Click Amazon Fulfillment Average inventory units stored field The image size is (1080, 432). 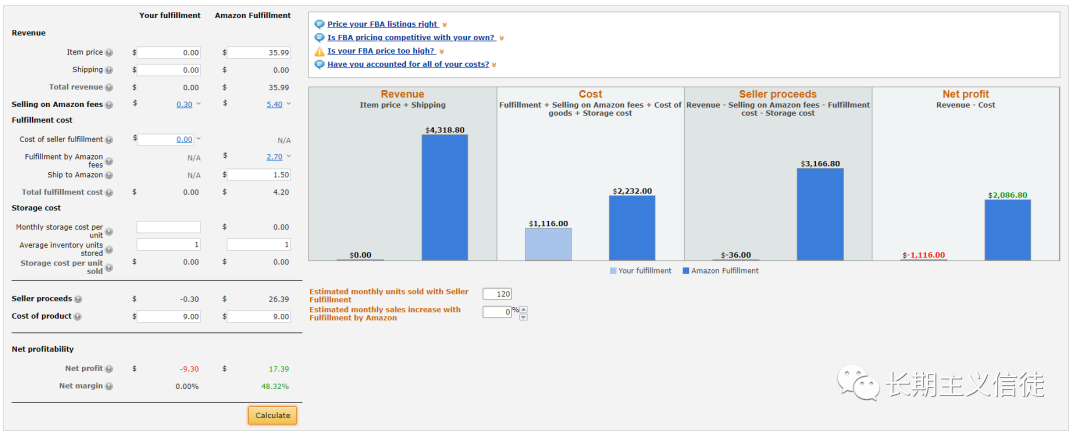259,245
